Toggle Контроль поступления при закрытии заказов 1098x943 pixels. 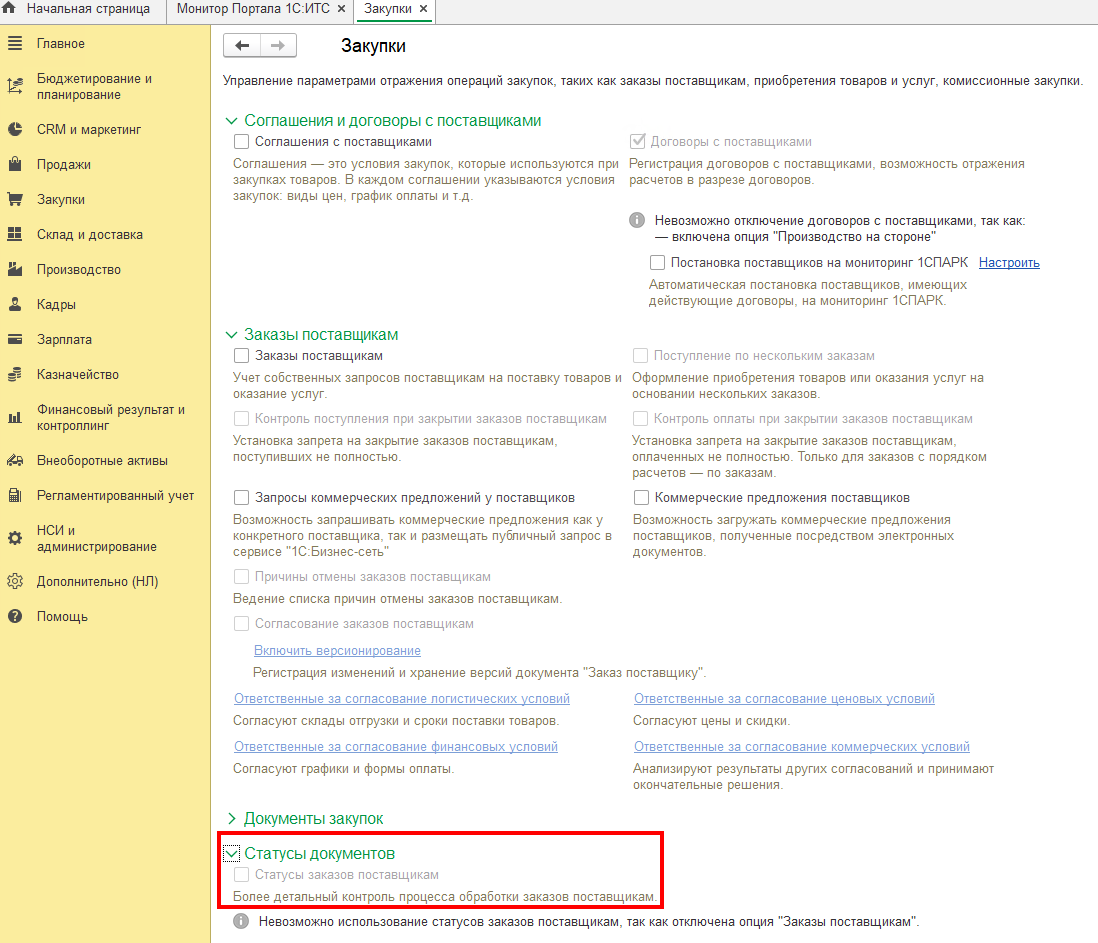pyautogui.click(x=242, y=419)
